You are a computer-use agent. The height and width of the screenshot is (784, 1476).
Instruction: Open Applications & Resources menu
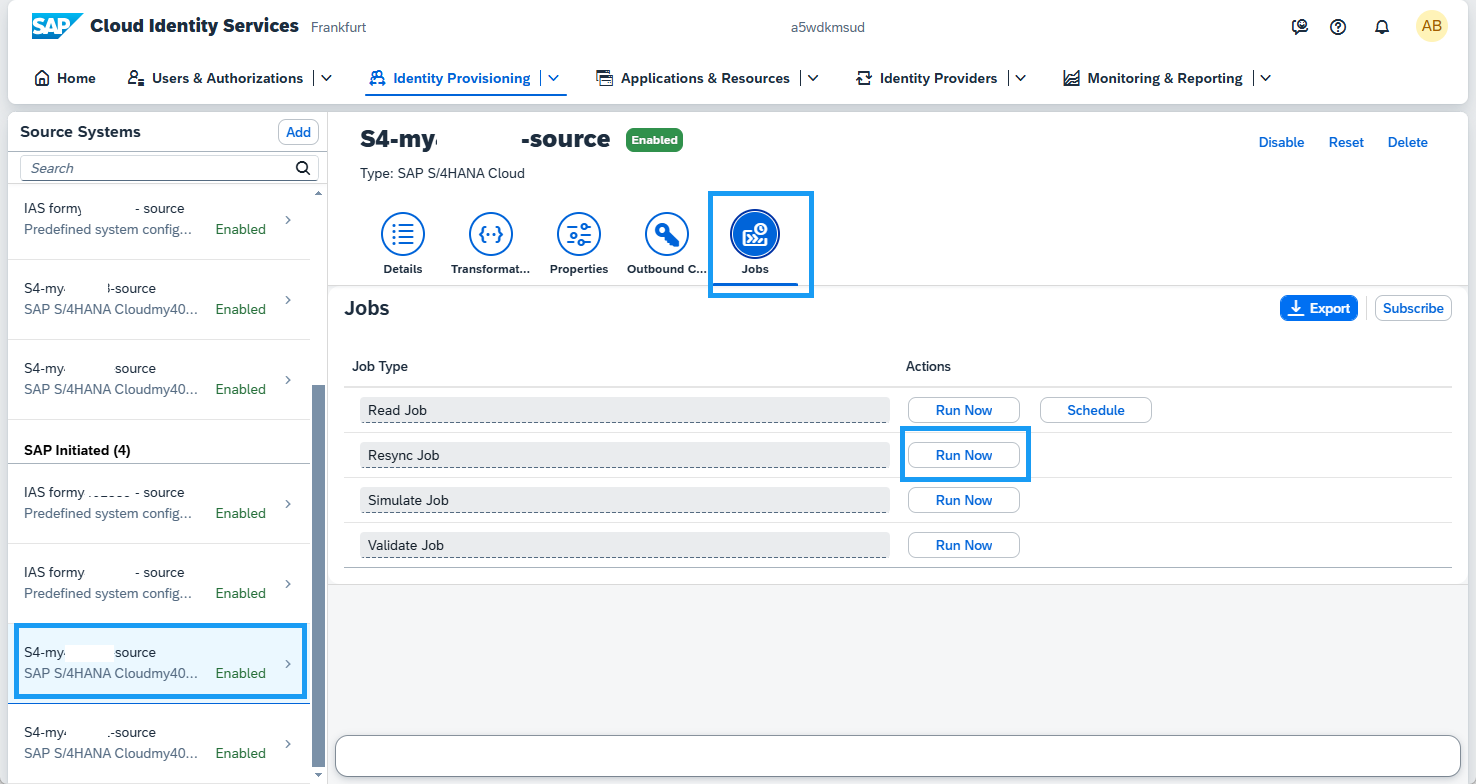click(693, 78)
